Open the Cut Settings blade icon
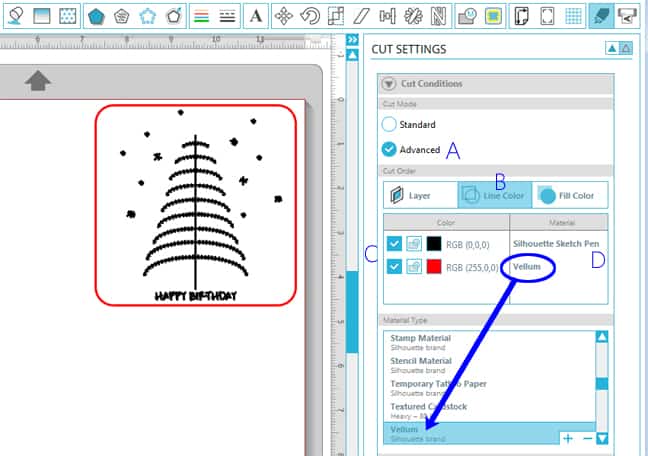This screenshot has width=648, height=456. 600,16
